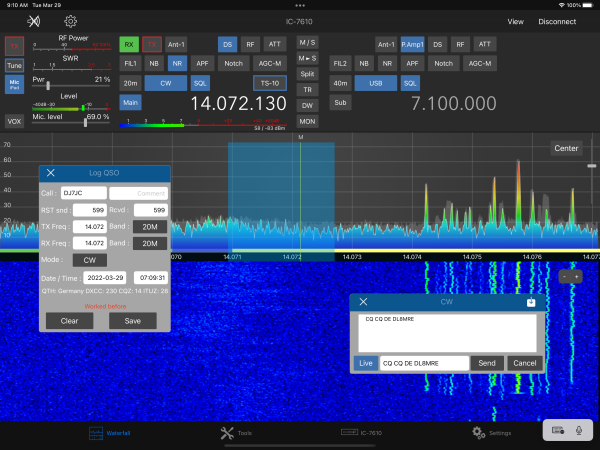Zoom in waterfall with plus icon
Image resolution: width=600 pixels, height=450 pixels.
point(576,276)
